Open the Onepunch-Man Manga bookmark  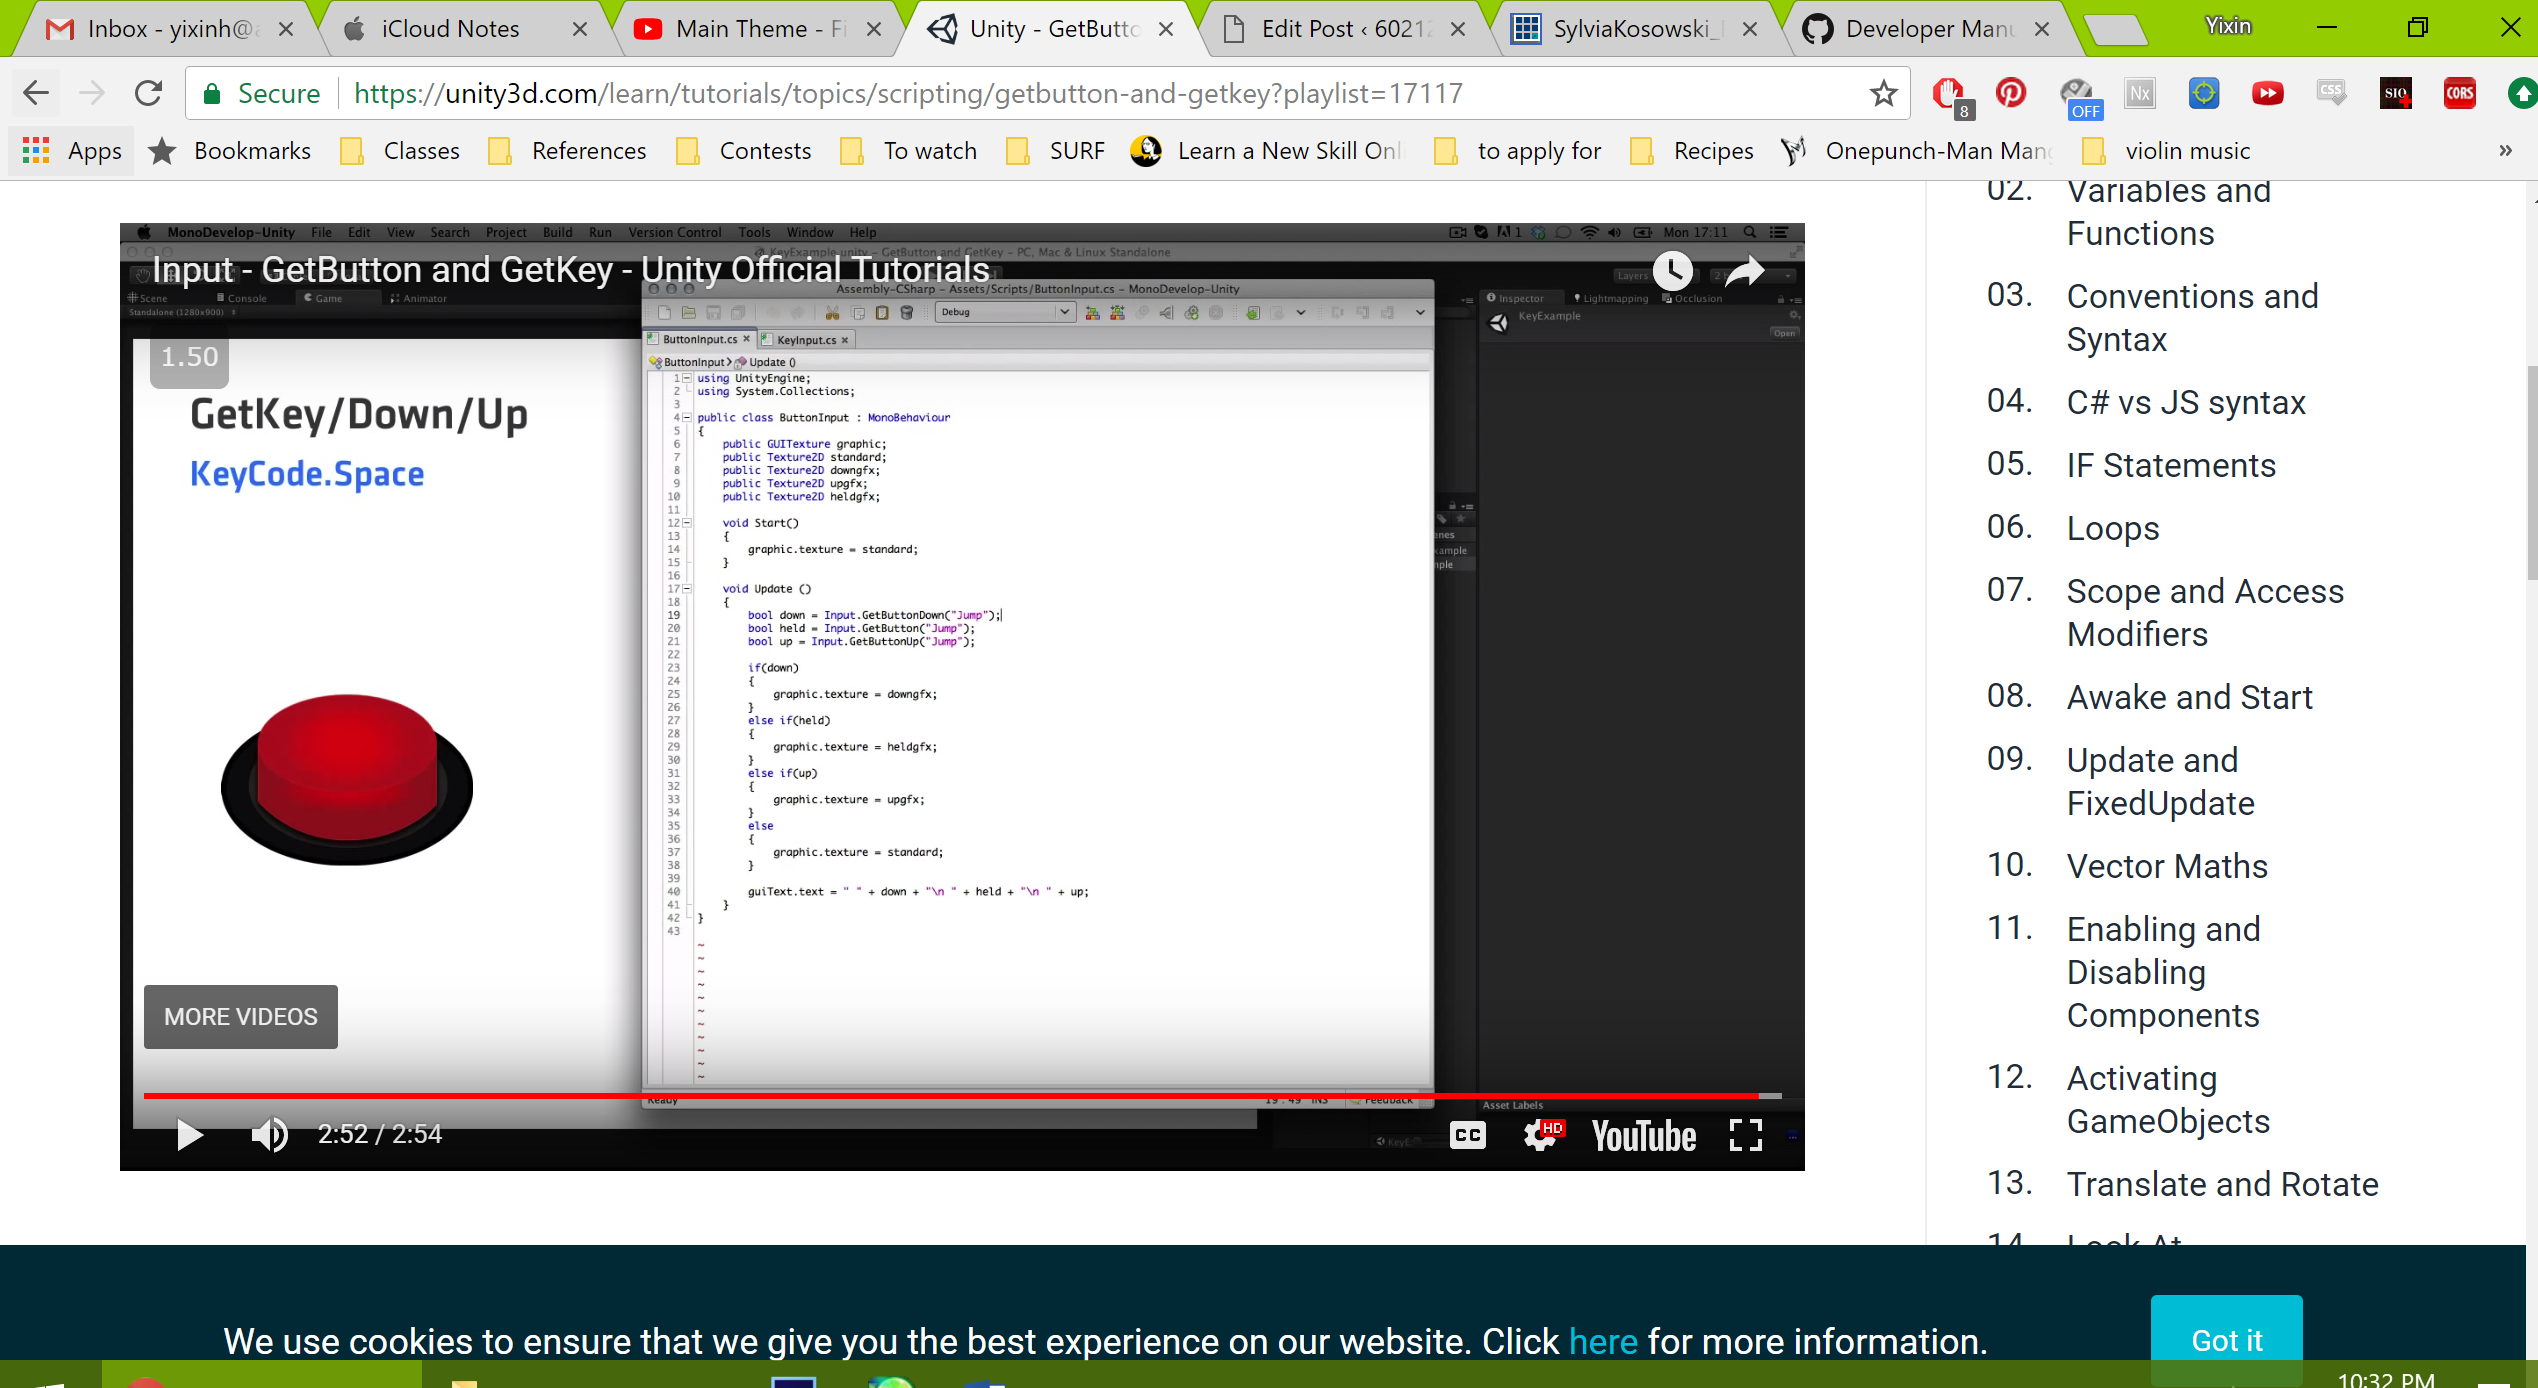pyautogui.click(x=1918, y=151)
